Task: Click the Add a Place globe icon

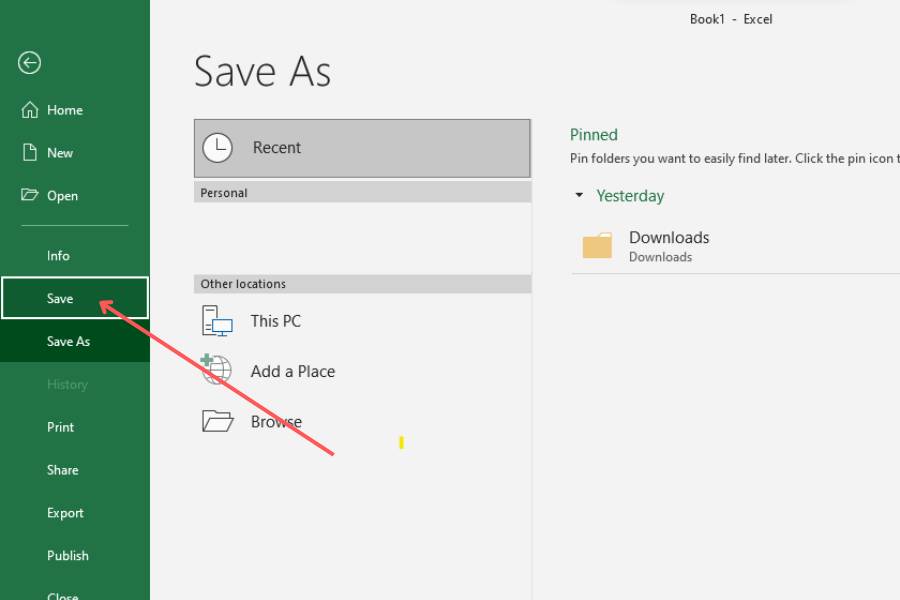Action: click(216, 369)
